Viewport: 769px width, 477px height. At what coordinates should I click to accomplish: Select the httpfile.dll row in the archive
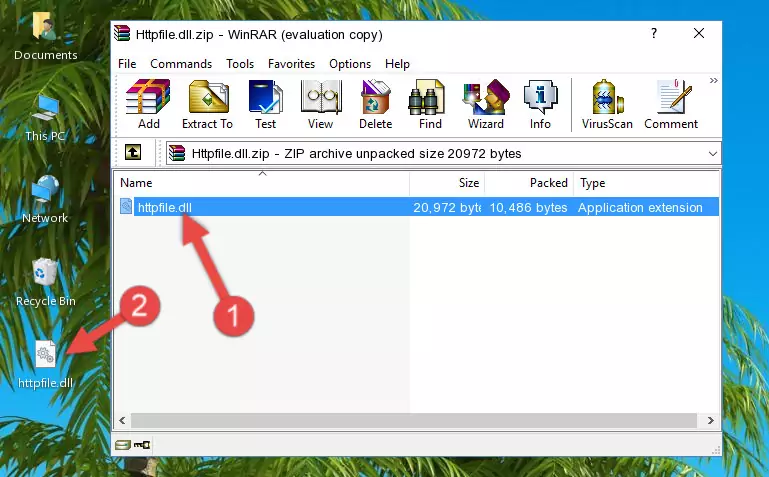(418, 207)
